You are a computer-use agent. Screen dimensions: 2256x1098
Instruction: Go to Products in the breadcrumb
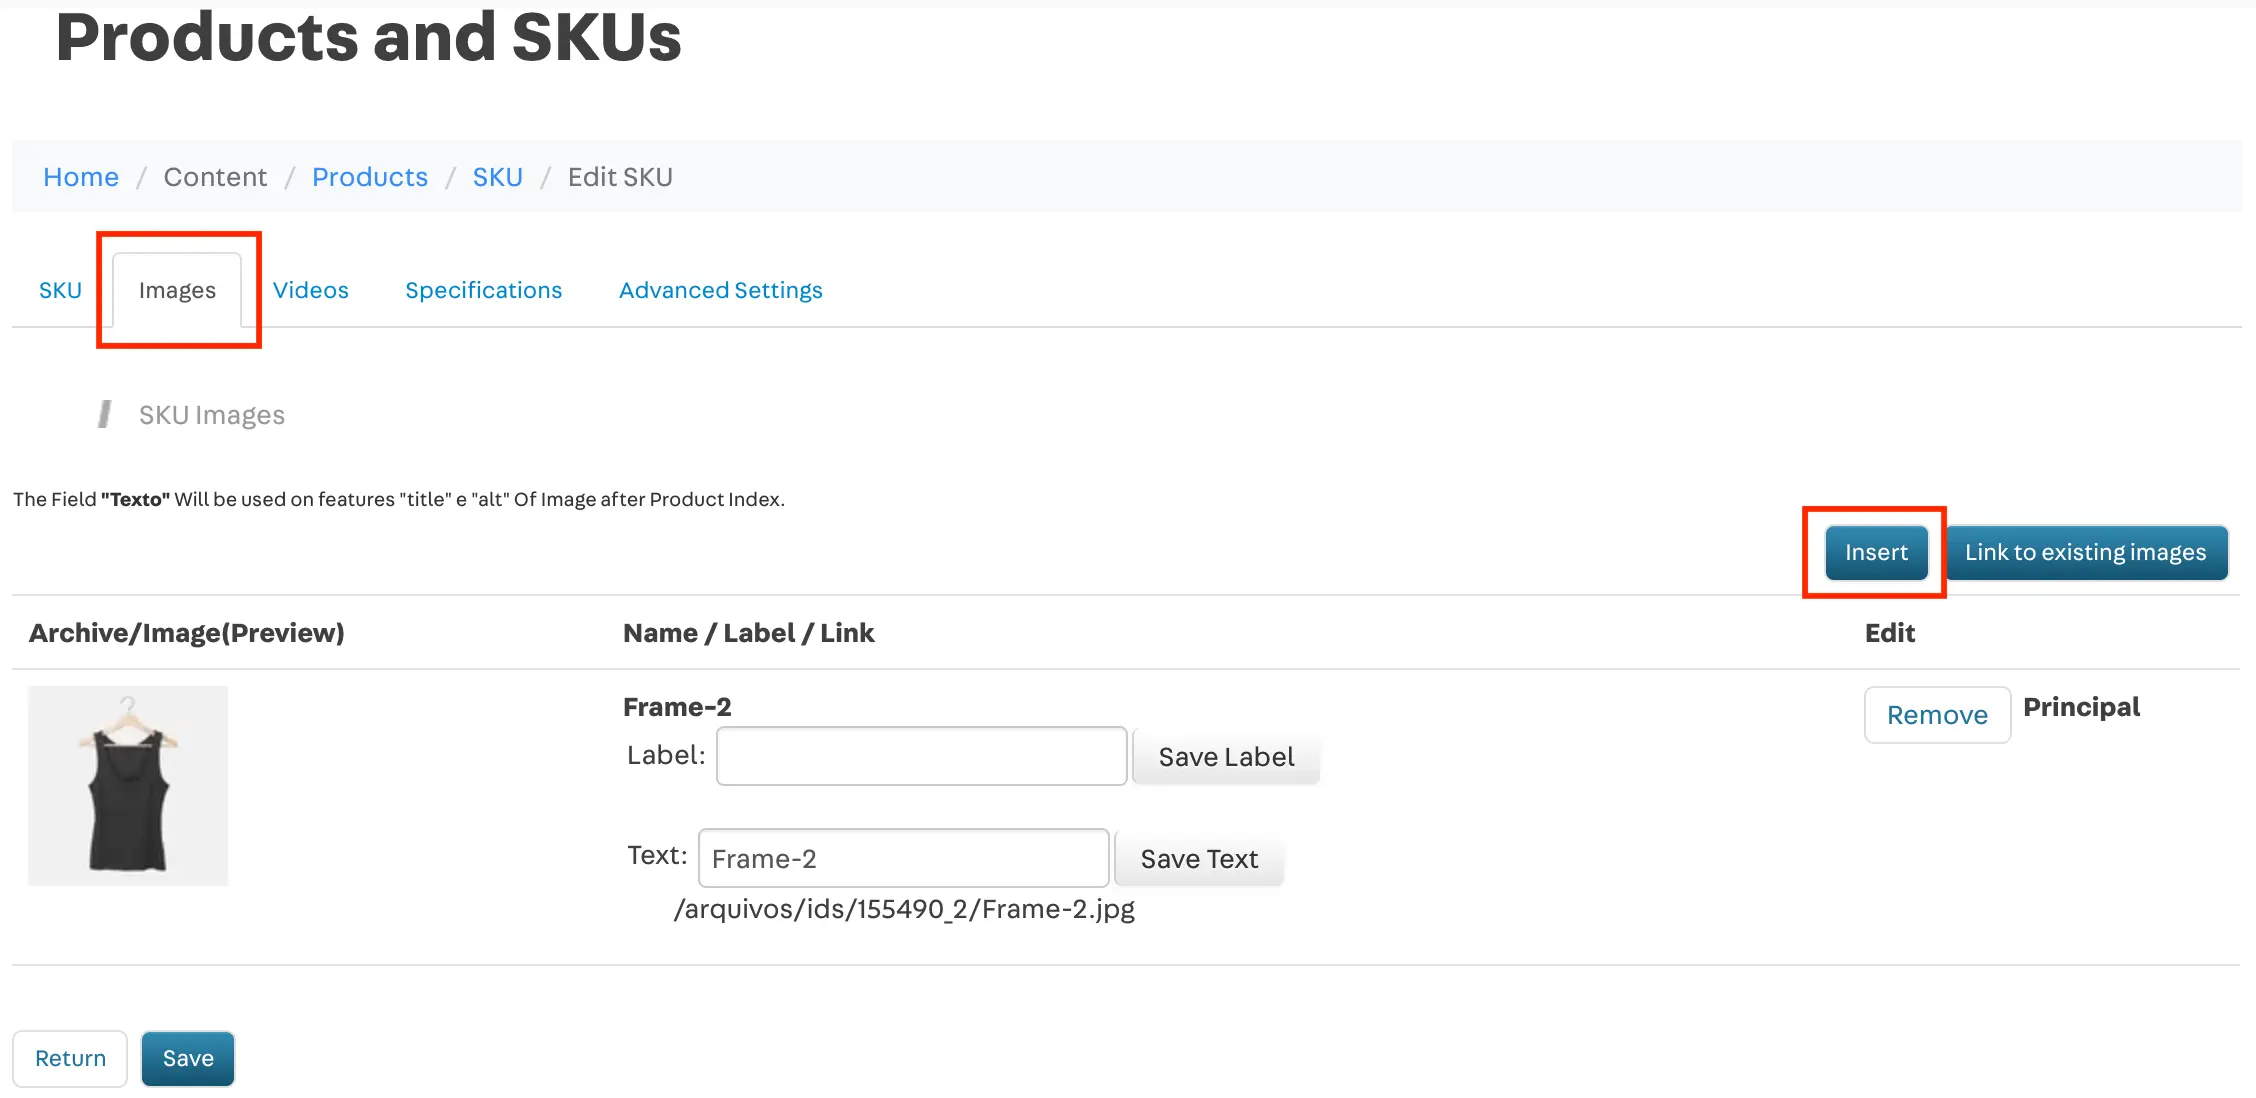pyautogui.click(x=369, y=177)
